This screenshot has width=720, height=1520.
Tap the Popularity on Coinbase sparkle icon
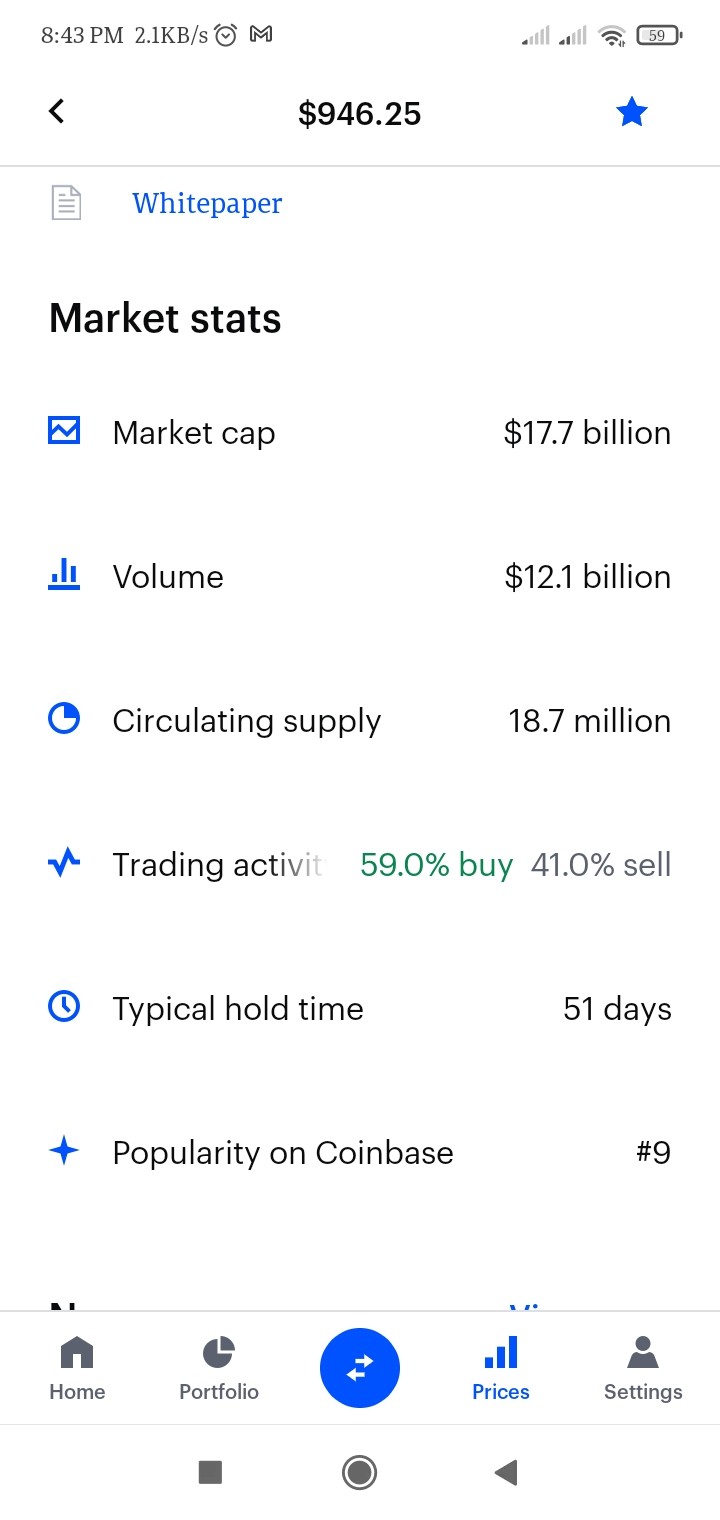pyautogui.click(x=64, y=1150)
